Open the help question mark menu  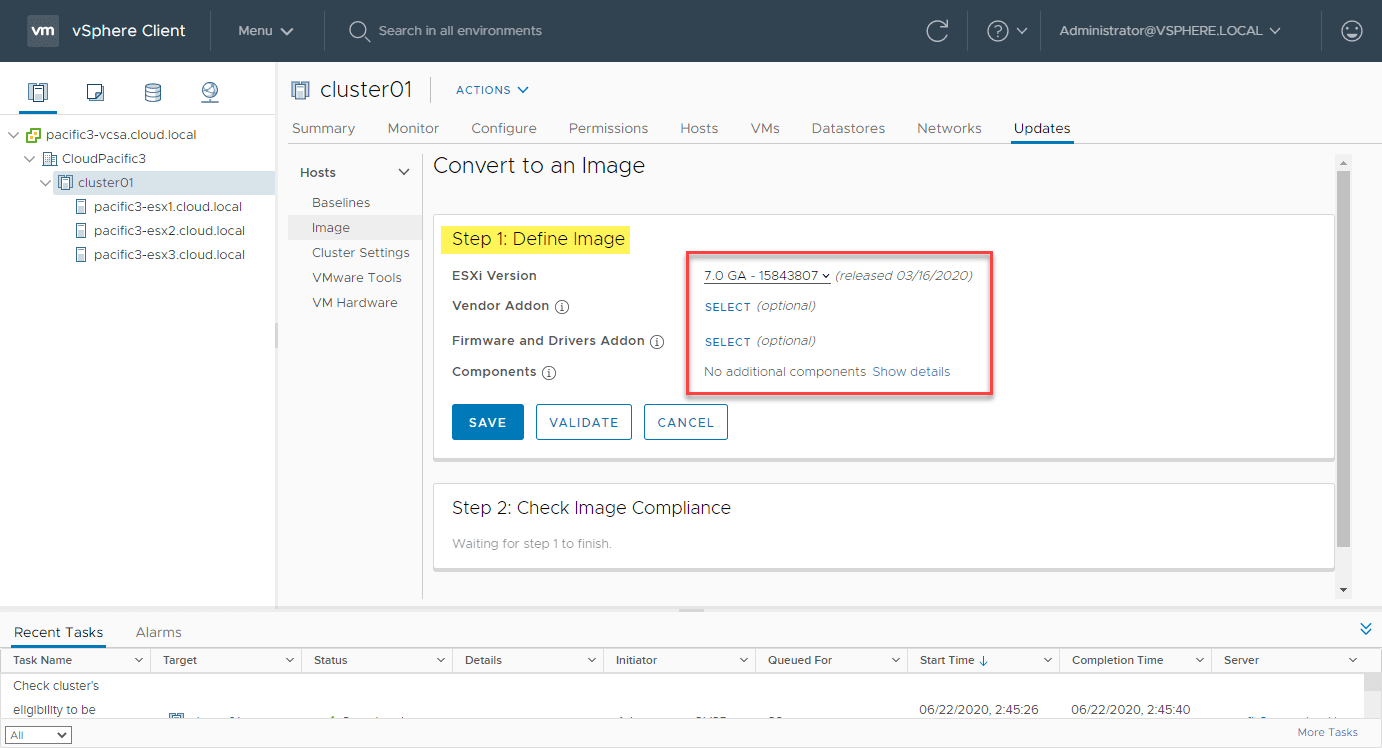point(1006,31)
